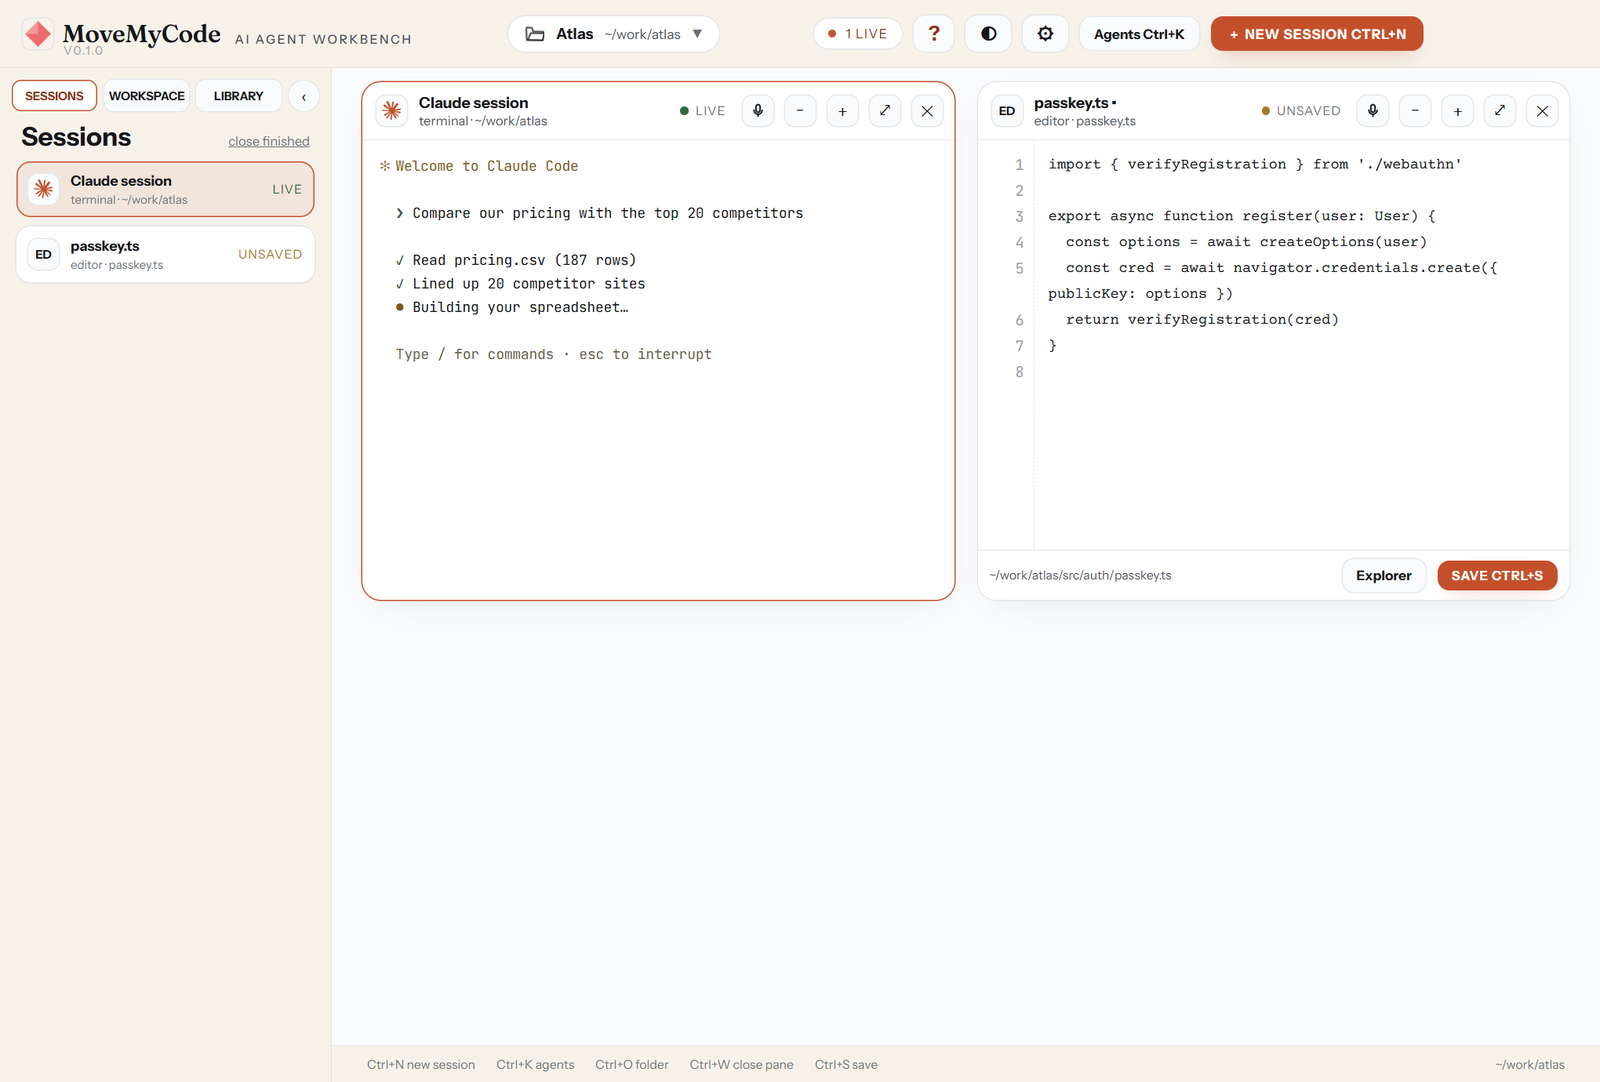
Task: Click 'Ctrl+W close pane' status bar hint
Action: pos(741,1065)
